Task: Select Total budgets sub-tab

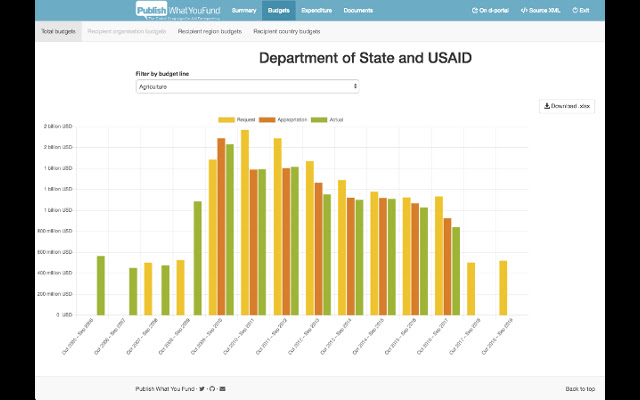Action: [58, 31]
